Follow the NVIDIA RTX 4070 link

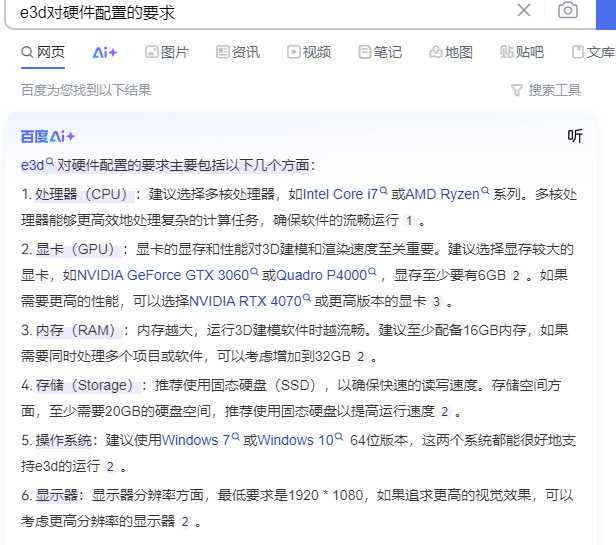[x=244, y=301]
